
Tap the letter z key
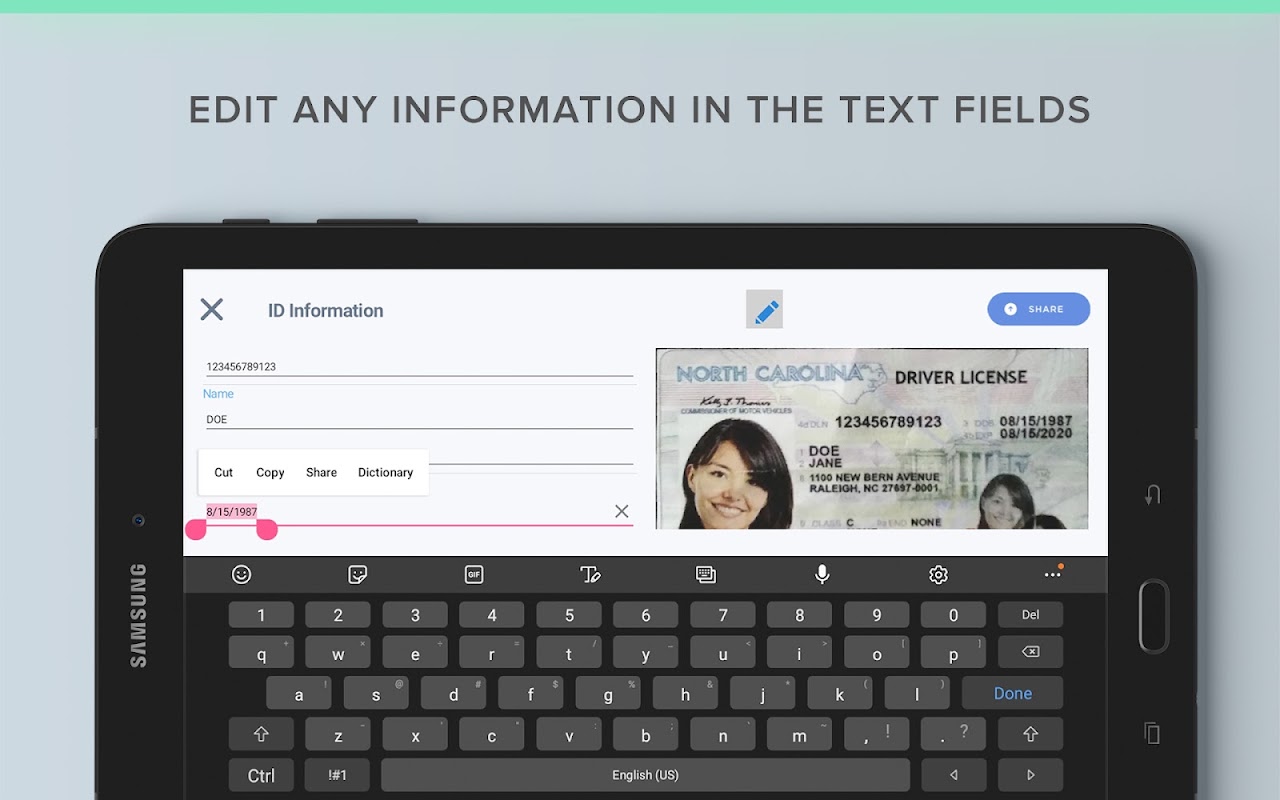(338, 734)
